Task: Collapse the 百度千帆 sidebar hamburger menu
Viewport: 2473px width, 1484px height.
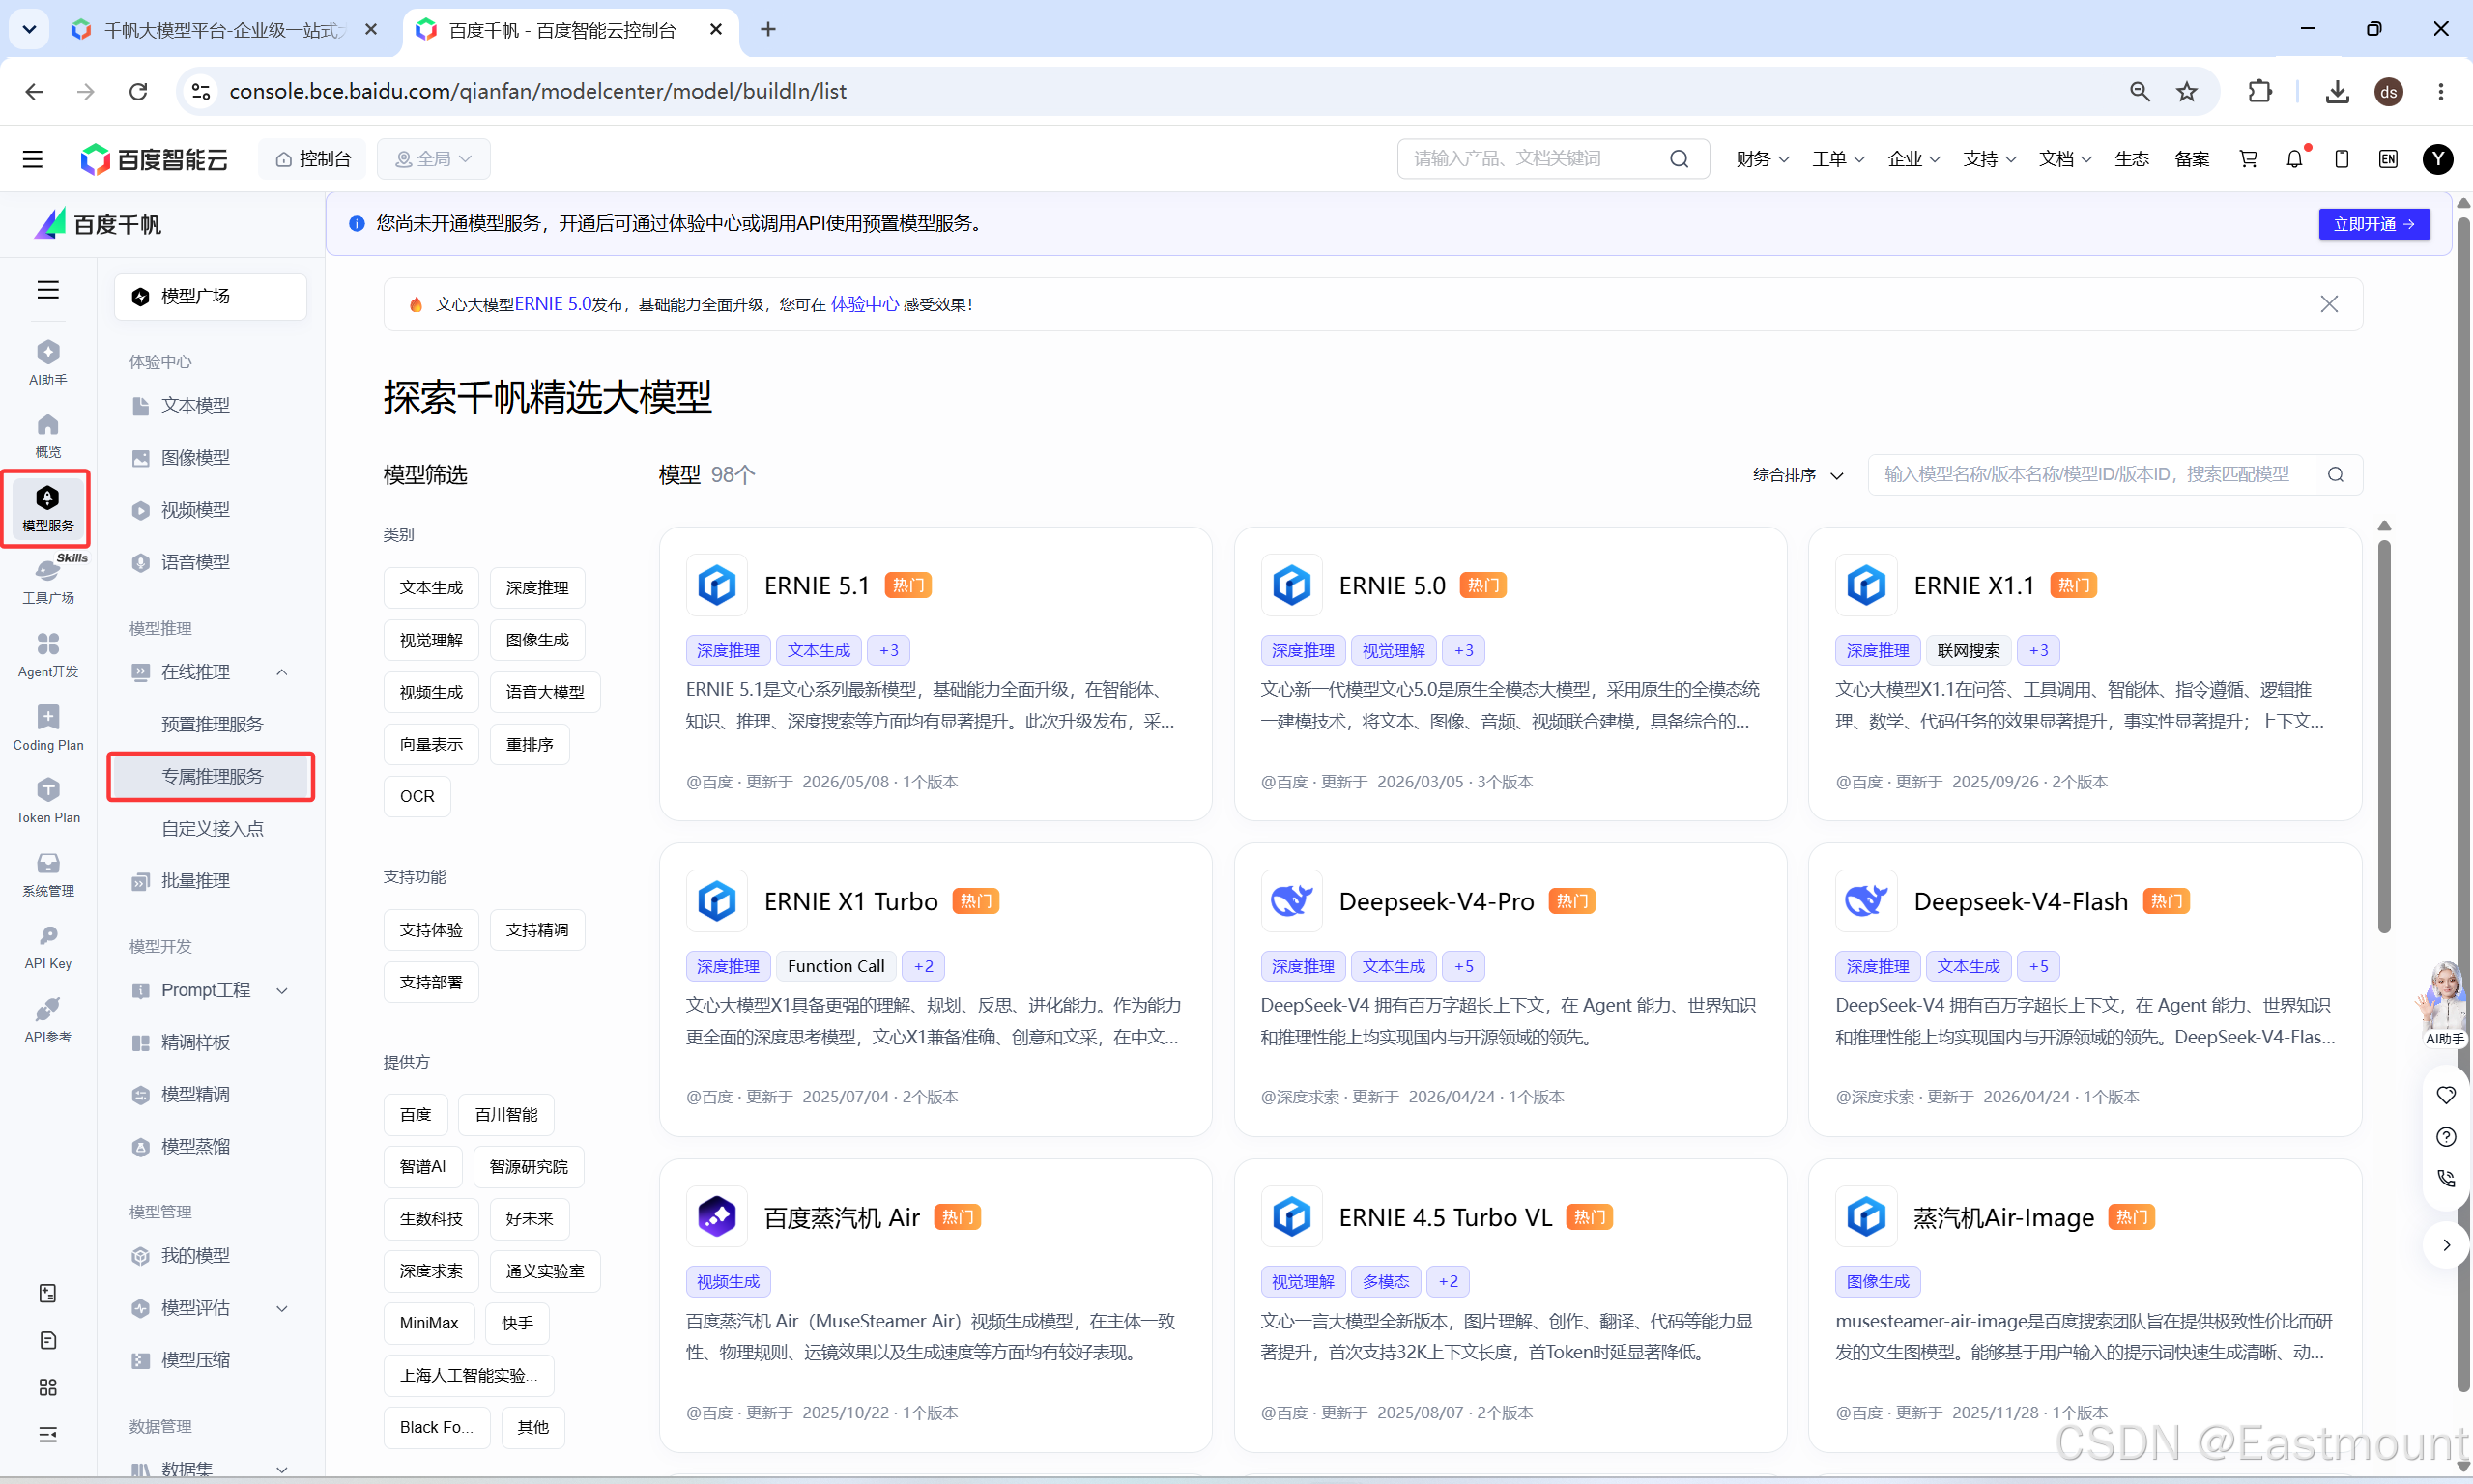Action: (x=48, y=290)
